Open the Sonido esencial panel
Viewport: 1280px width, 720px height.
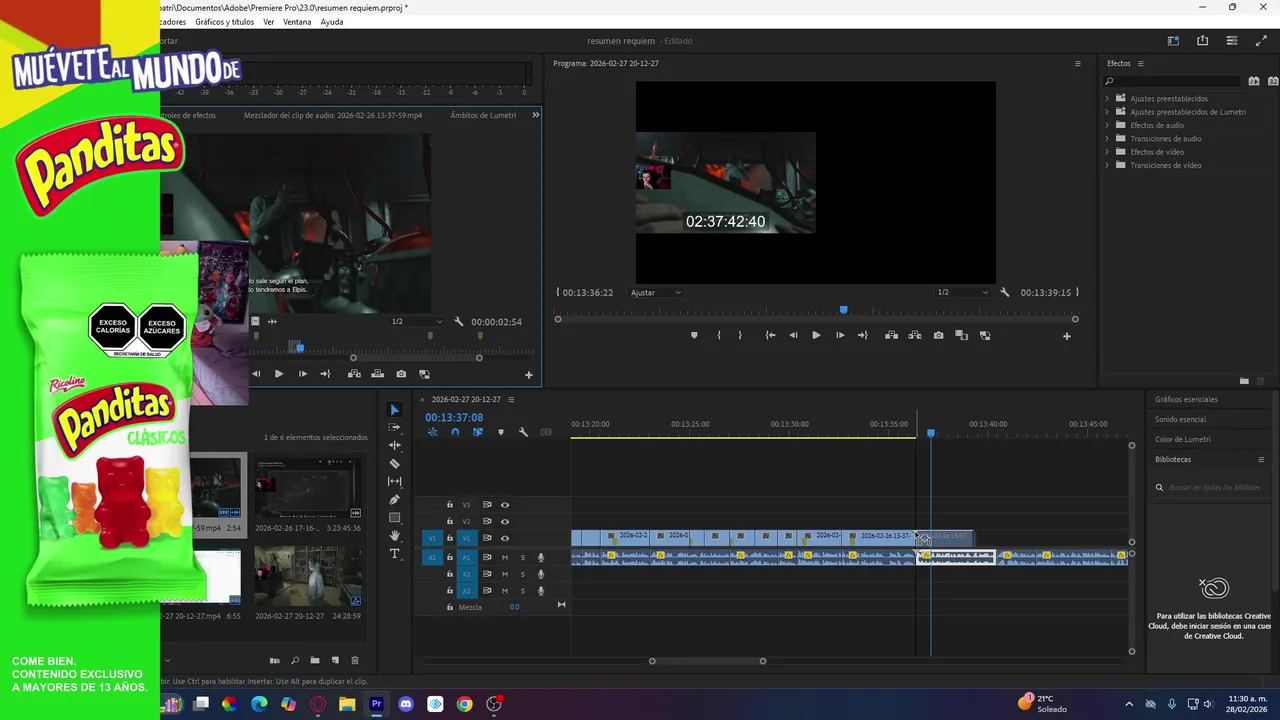pos(1180,420)
